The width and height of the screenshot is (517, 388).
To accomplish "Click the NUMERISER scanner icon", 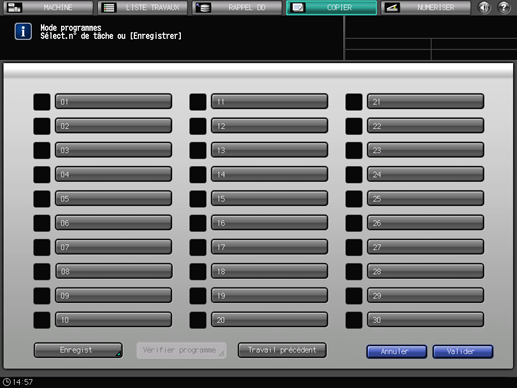I will [392, 7].
